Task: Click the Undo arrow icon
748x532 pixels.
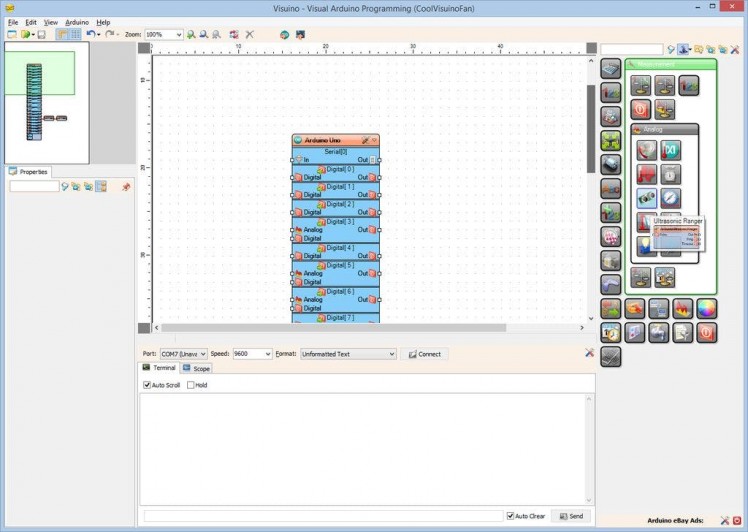Action: click(90, 34)
